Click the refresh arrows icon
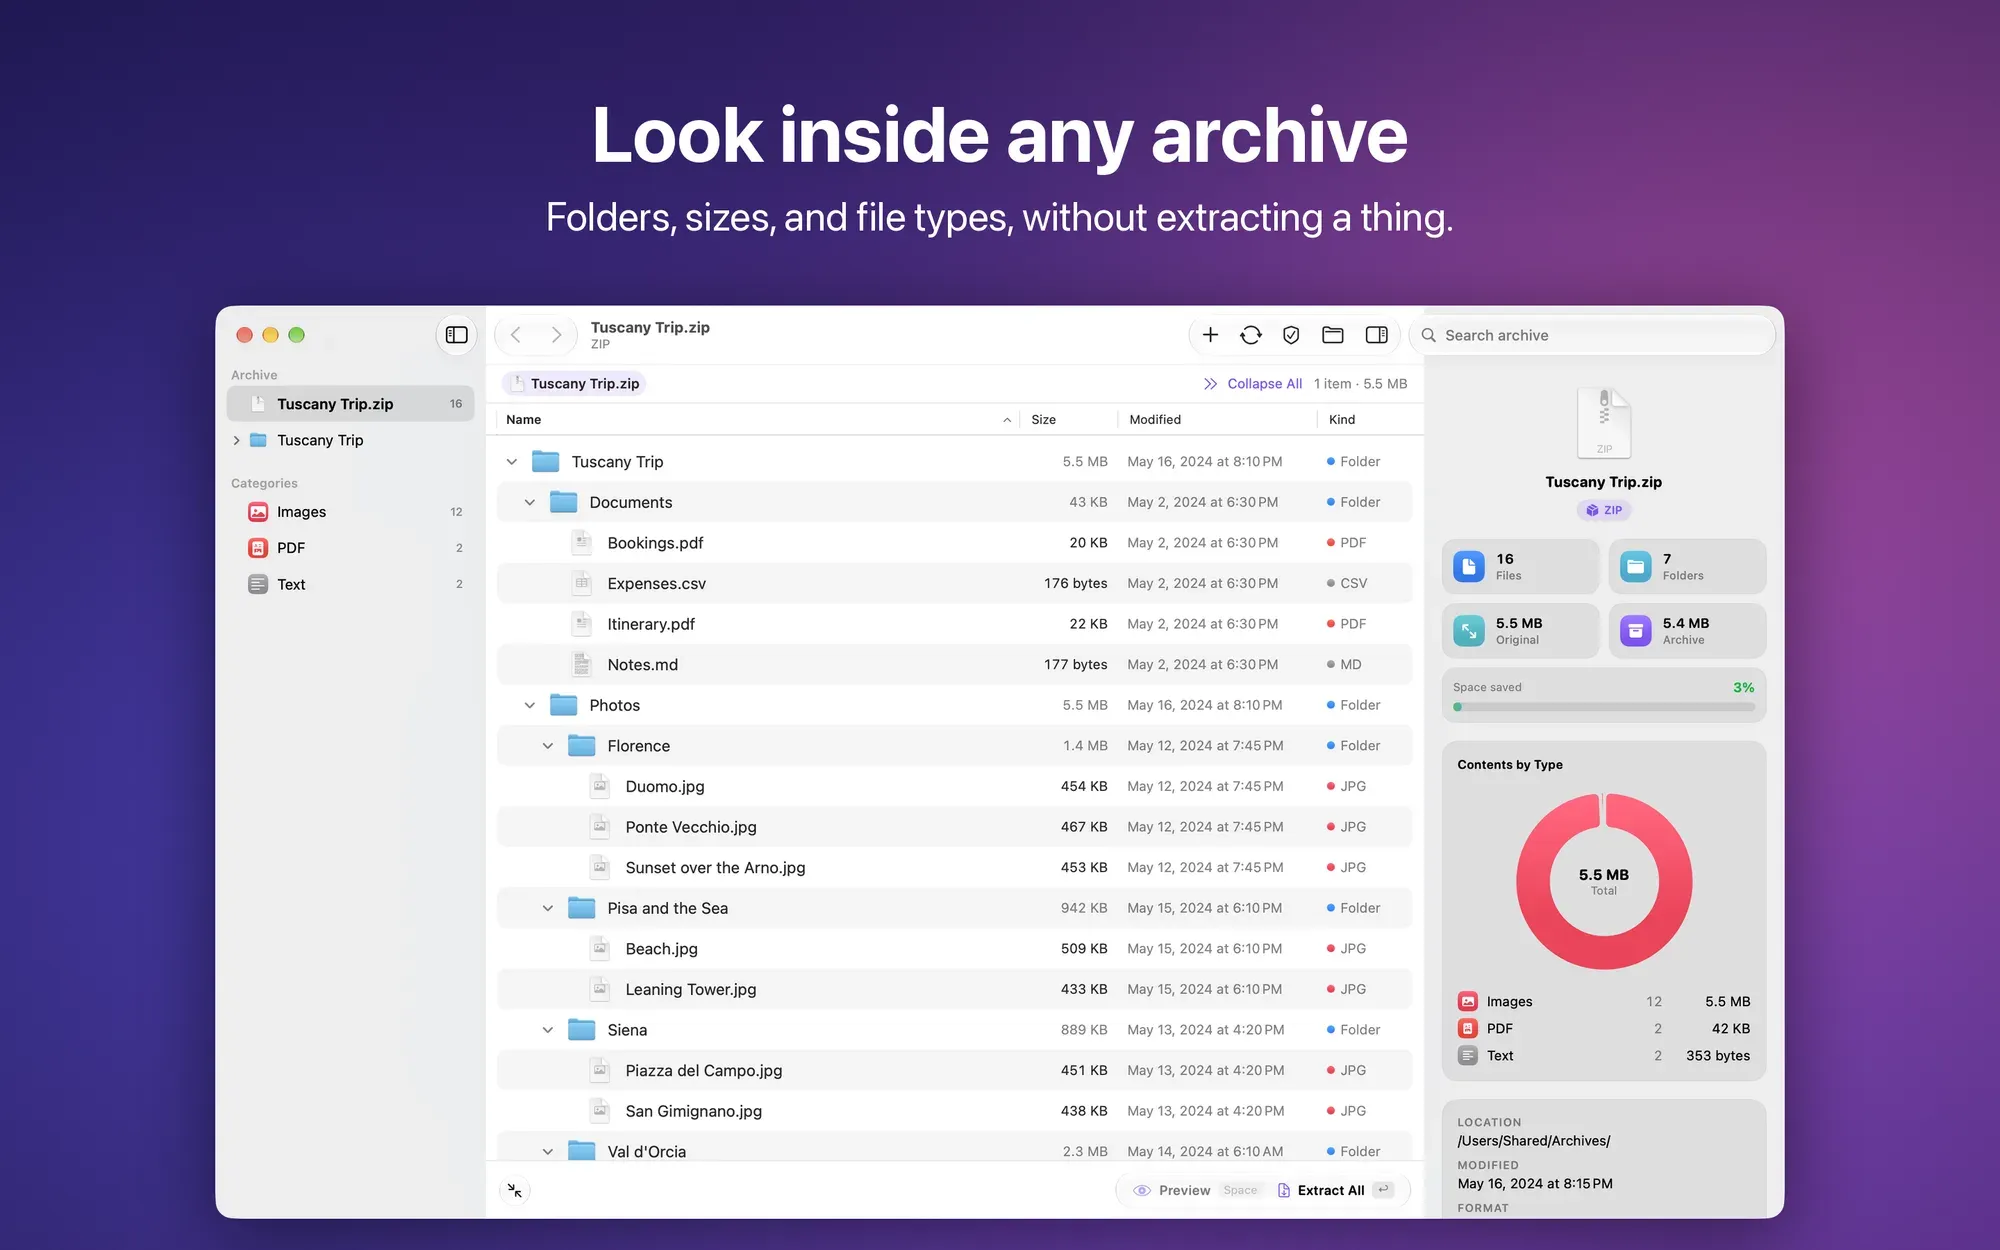This screenshot has width=2000, height=1250. (1251, 335)
